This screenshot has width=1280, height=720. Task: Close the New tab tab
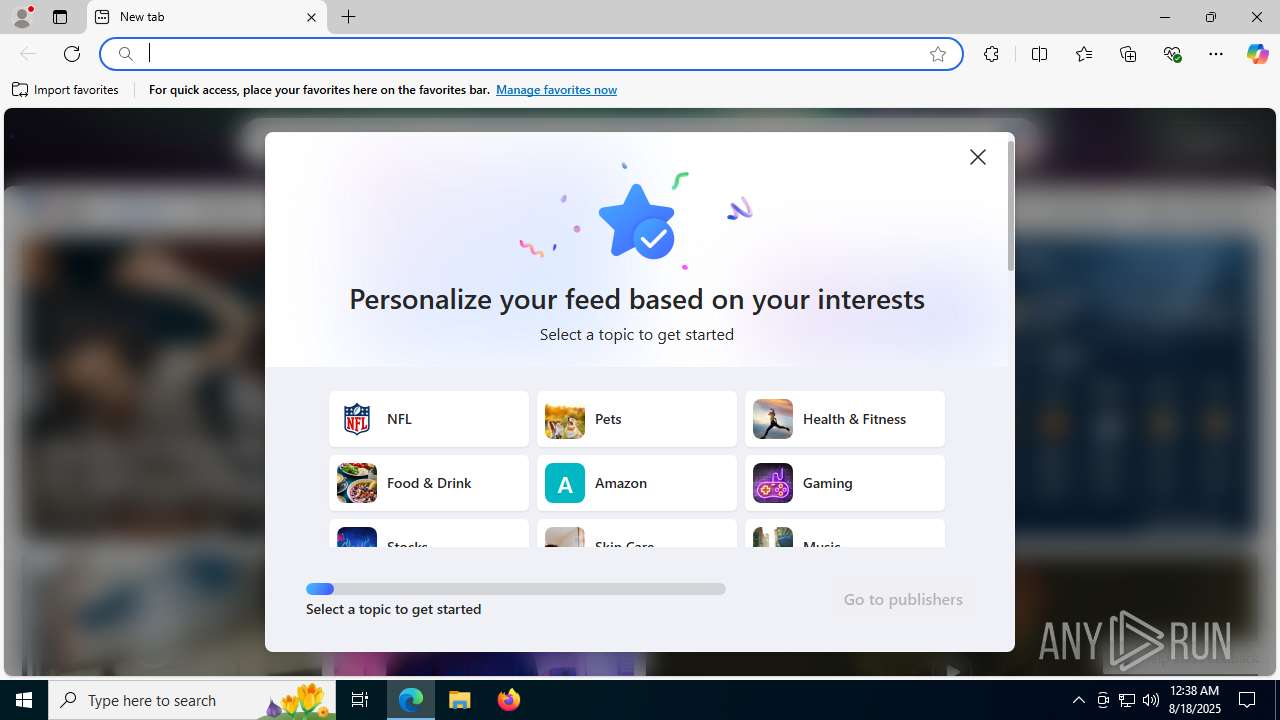[311, 17]
